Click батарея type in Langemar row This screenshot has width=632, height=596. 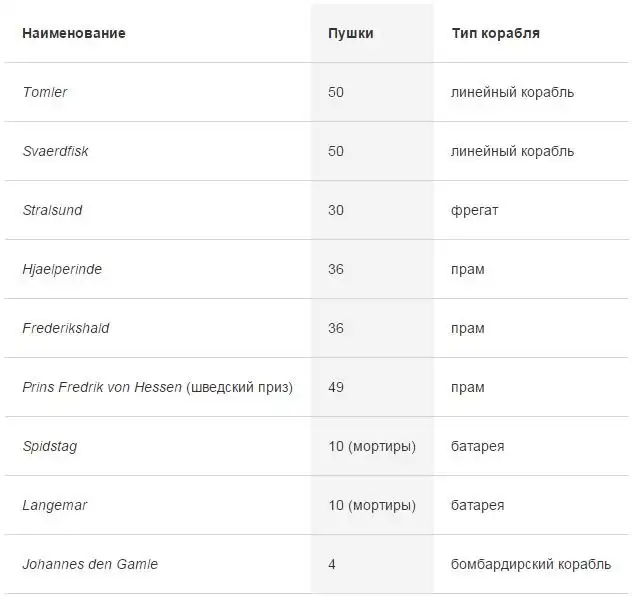point(477,505)
